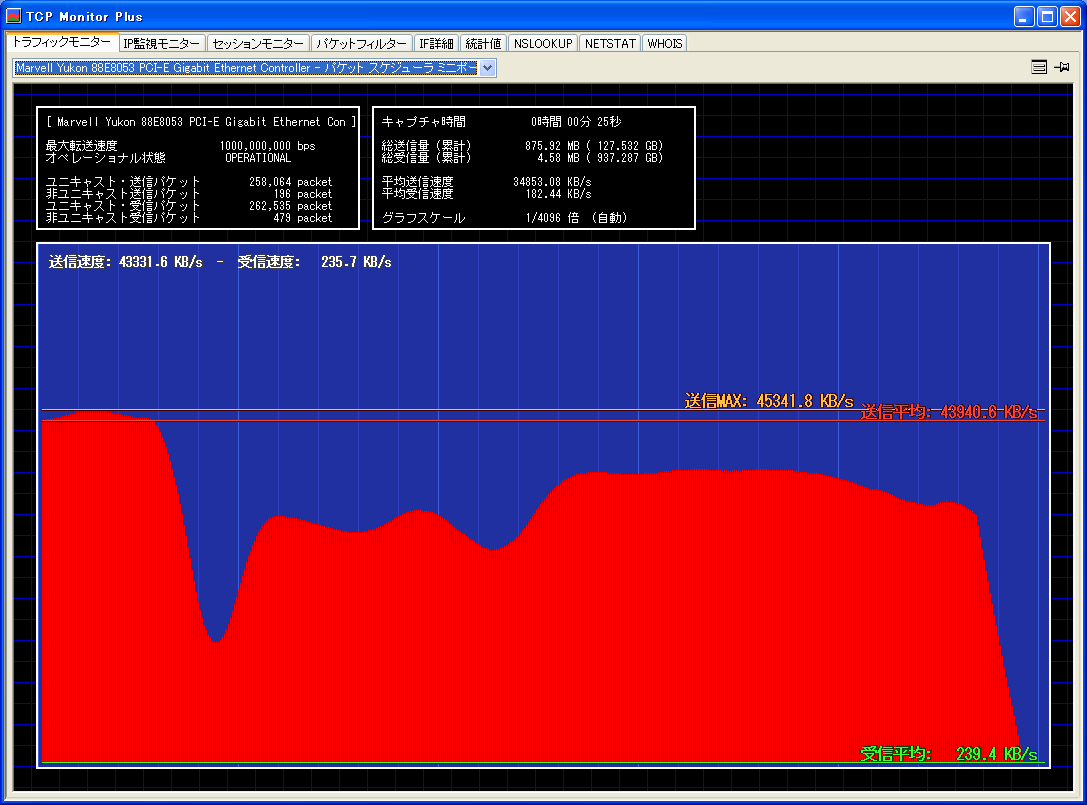The height and width of the screenshot is (805, 1087).
Task: Click the adapter info panel with 最大転送速度
Action: (x=197, y=168)
